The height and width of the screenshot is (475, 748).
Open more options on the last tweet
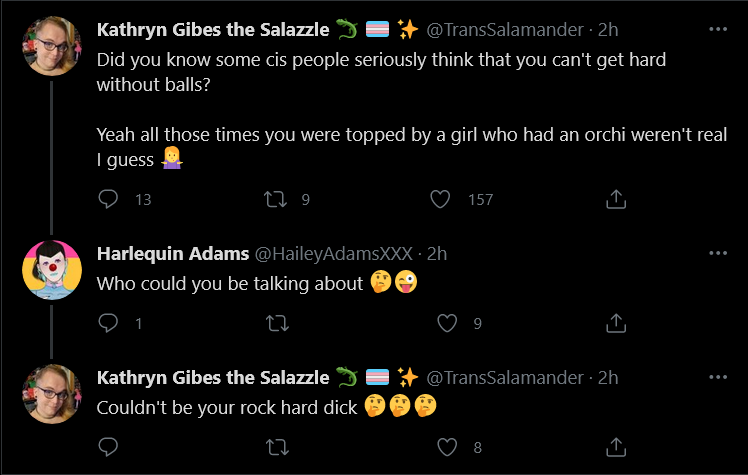[718, 377]
